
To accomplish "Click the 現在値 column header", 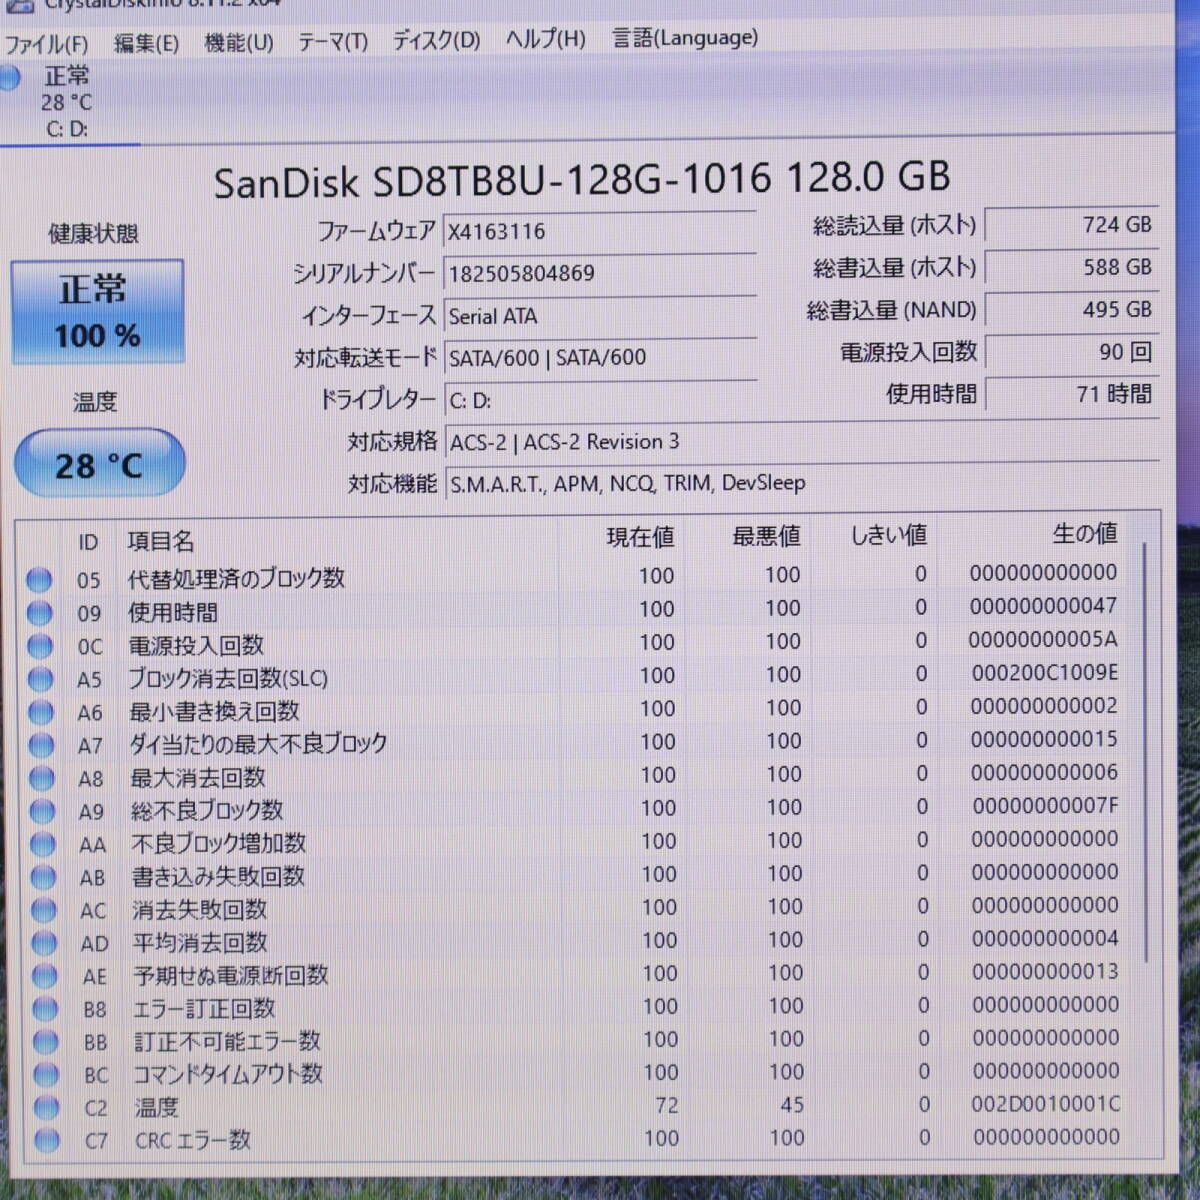I will point(640,538).
